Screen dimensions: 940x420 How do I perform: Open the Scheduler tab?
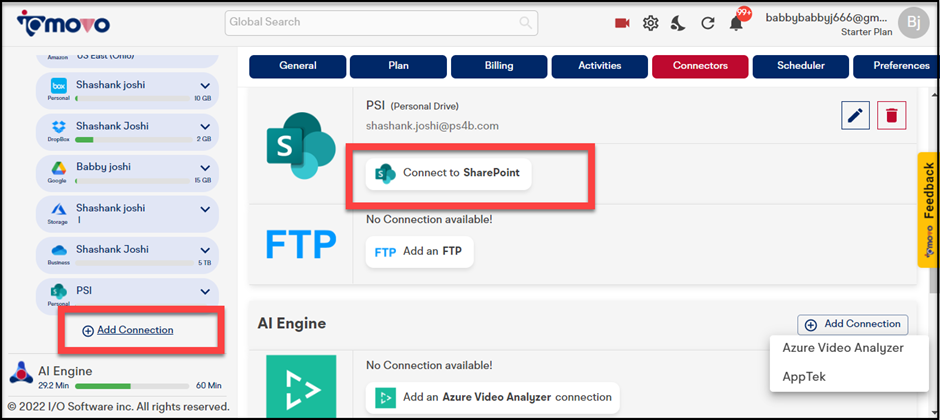(x=801, y=66)
